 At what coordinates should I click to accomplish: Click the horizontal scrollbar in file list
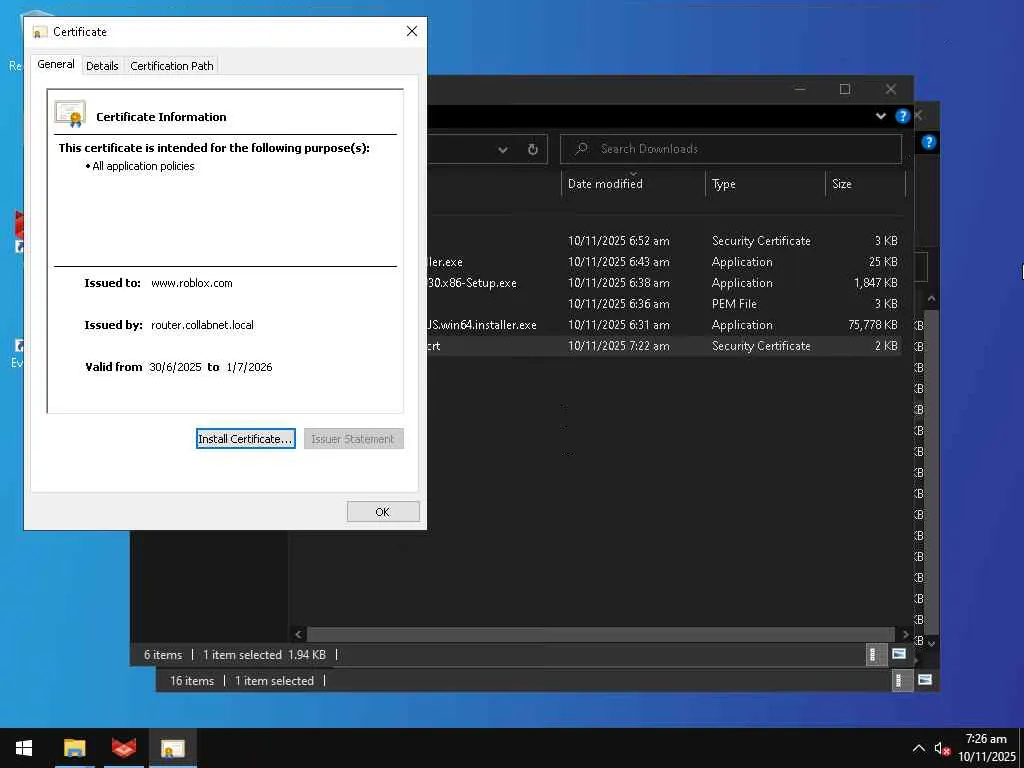pos(600,634)
